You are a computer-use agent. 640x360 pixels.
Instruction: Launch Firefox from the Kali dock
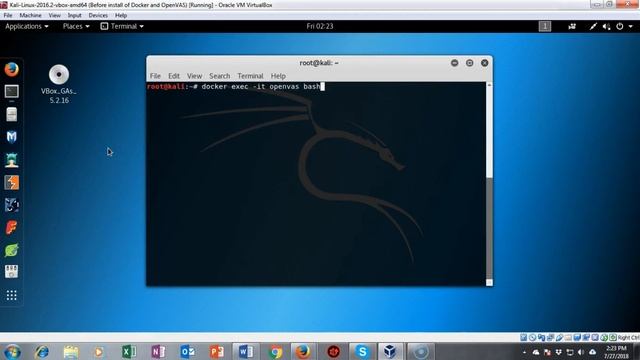(x=11, y=69)
